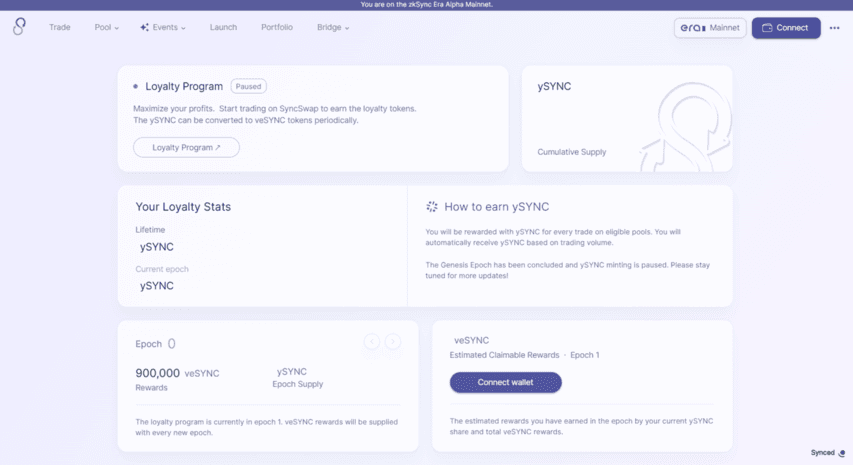Click the Epoch Supply label
Viewport: 853px width, 465px height.
298,384
